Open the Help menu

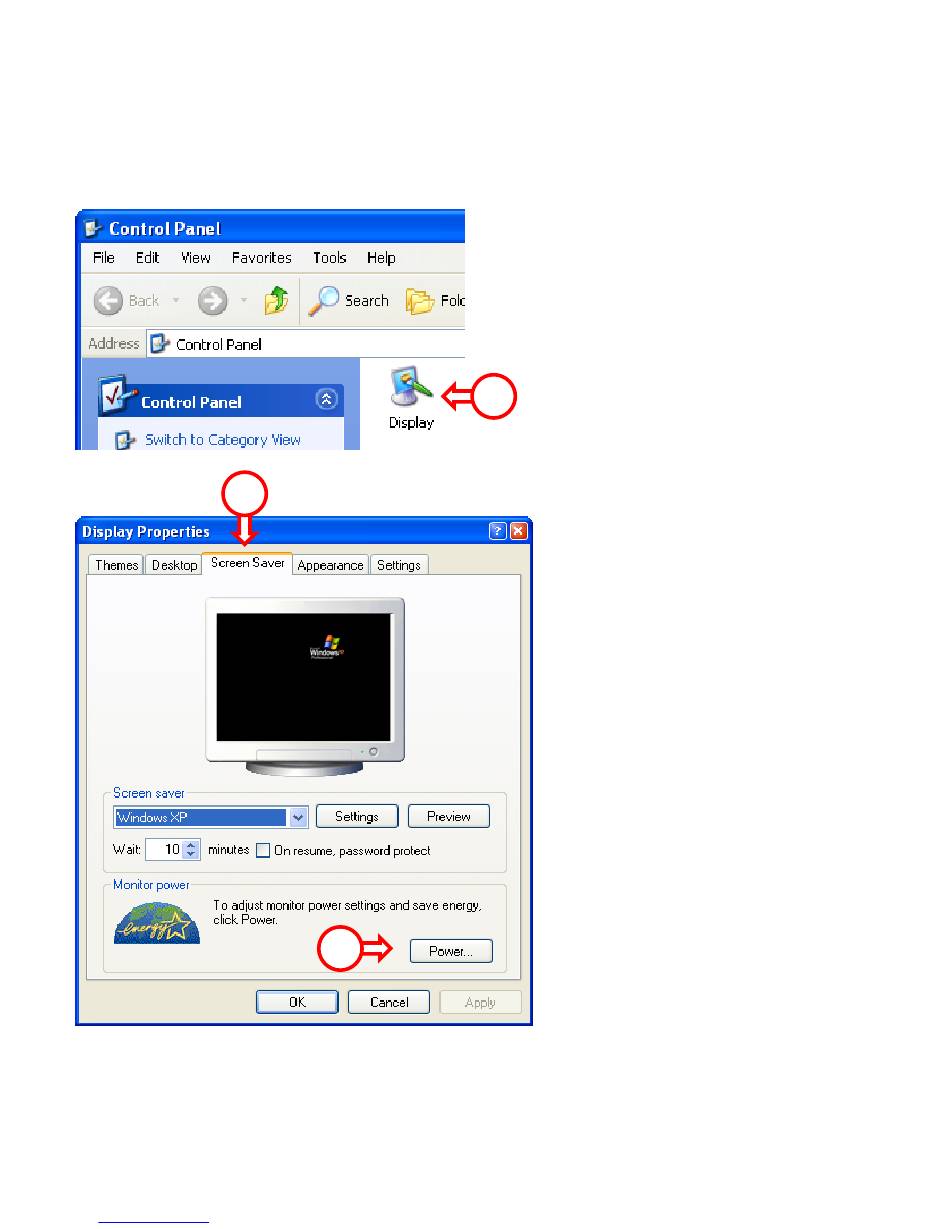pyautogui.click(x=381, y=257)
